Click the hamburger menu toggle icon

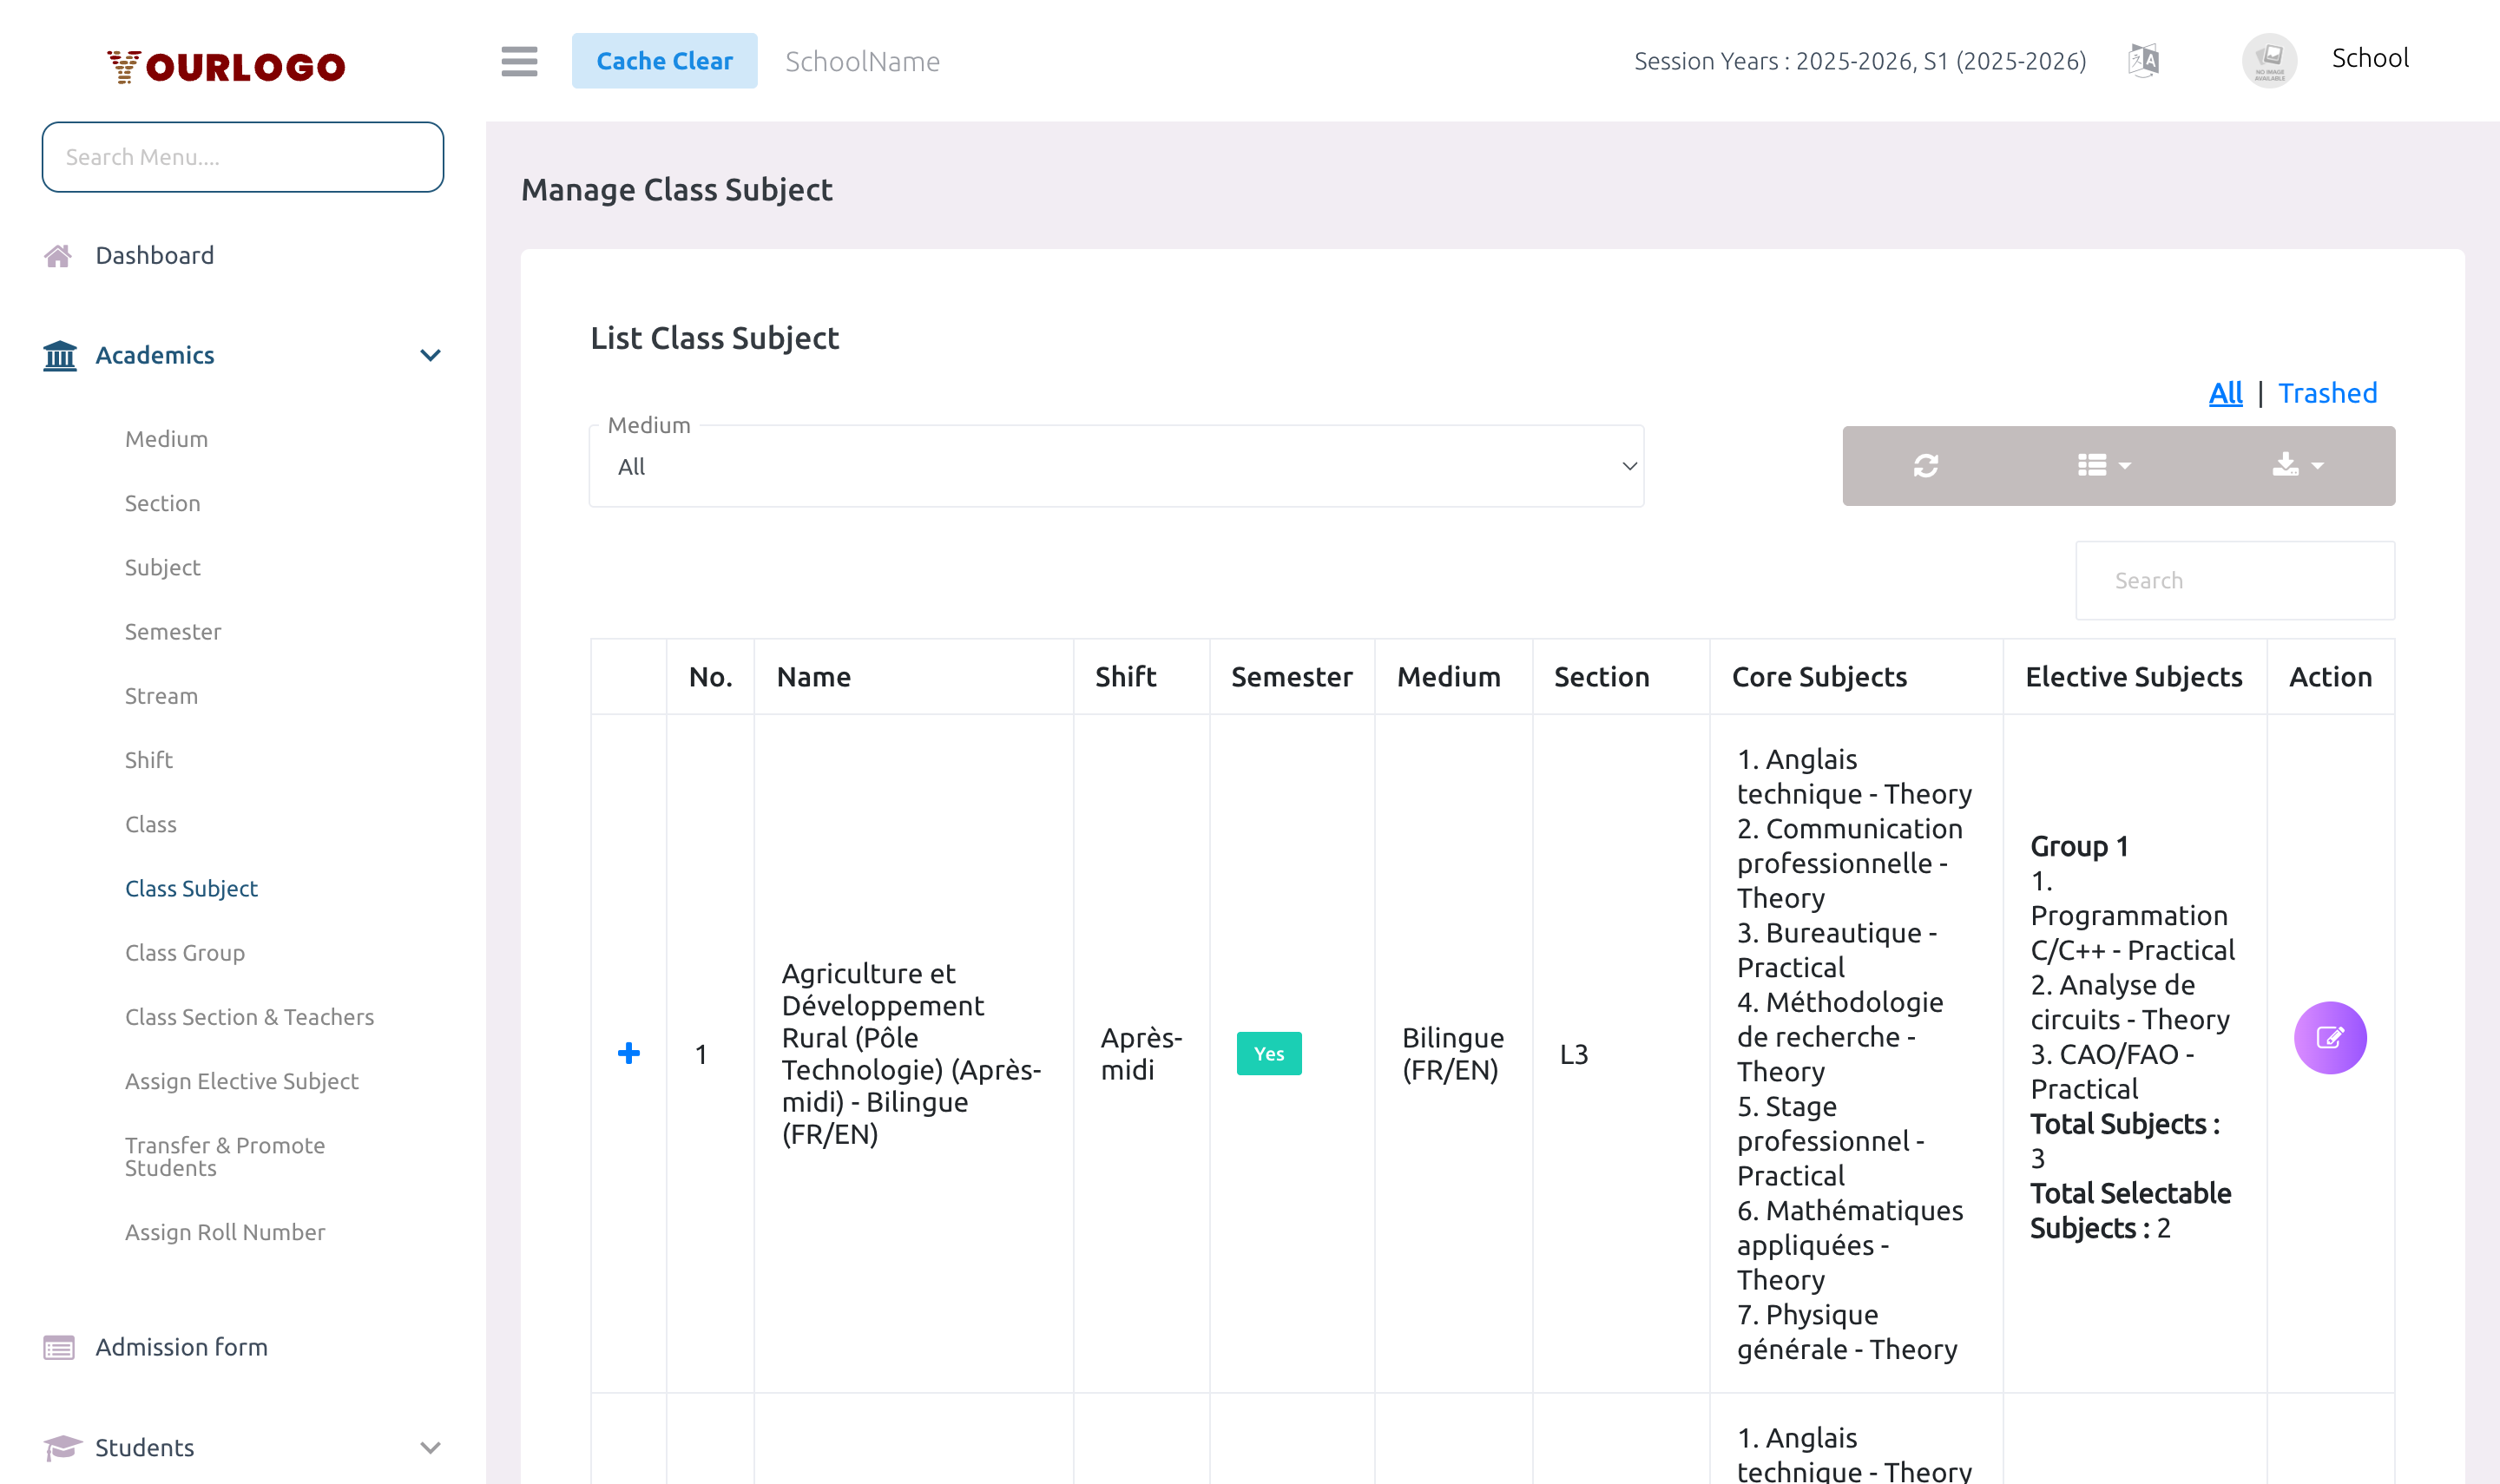pos(519,61)
